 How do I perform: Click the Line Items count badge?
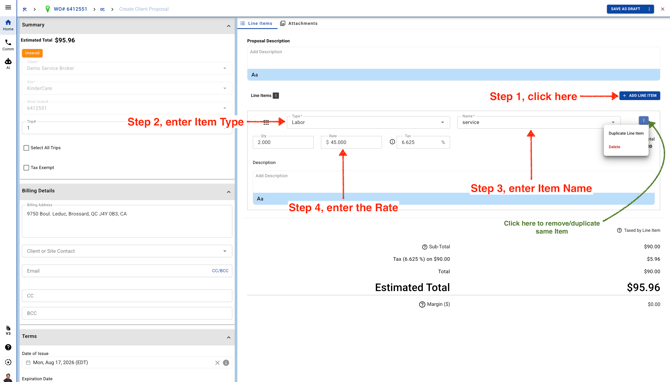click(276, 95)
